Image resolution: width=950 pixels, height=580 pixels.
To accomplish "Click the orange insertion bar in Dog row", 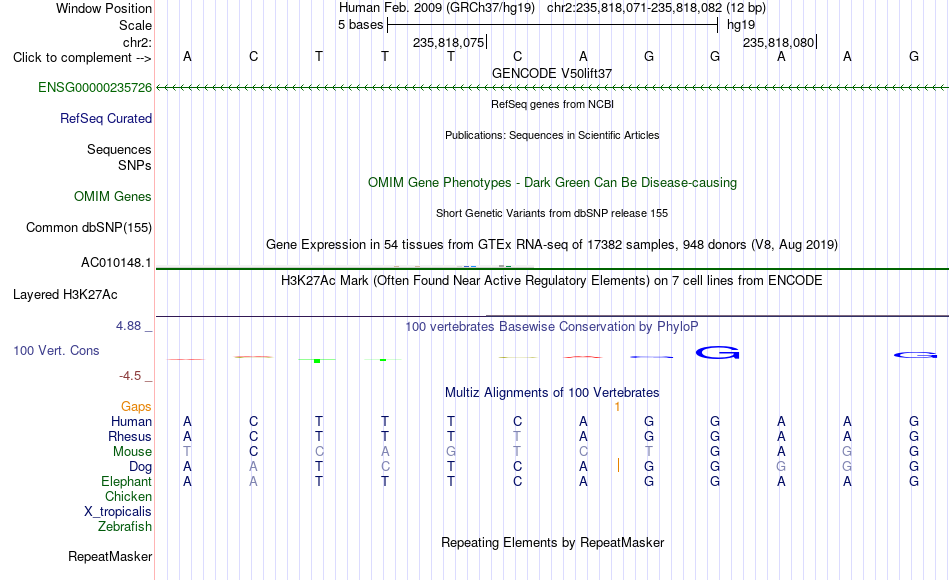I will click(x=618, y=465).
